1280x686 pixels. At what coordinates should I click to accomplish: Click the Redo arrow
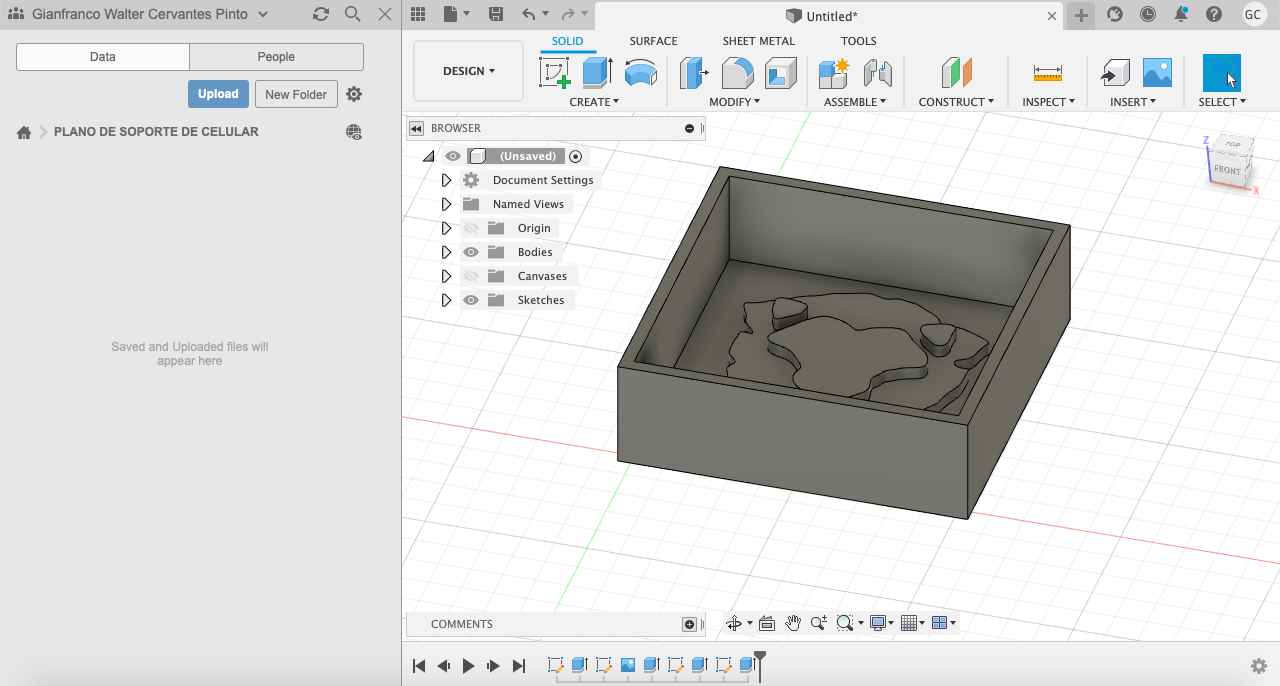[568, 14]
